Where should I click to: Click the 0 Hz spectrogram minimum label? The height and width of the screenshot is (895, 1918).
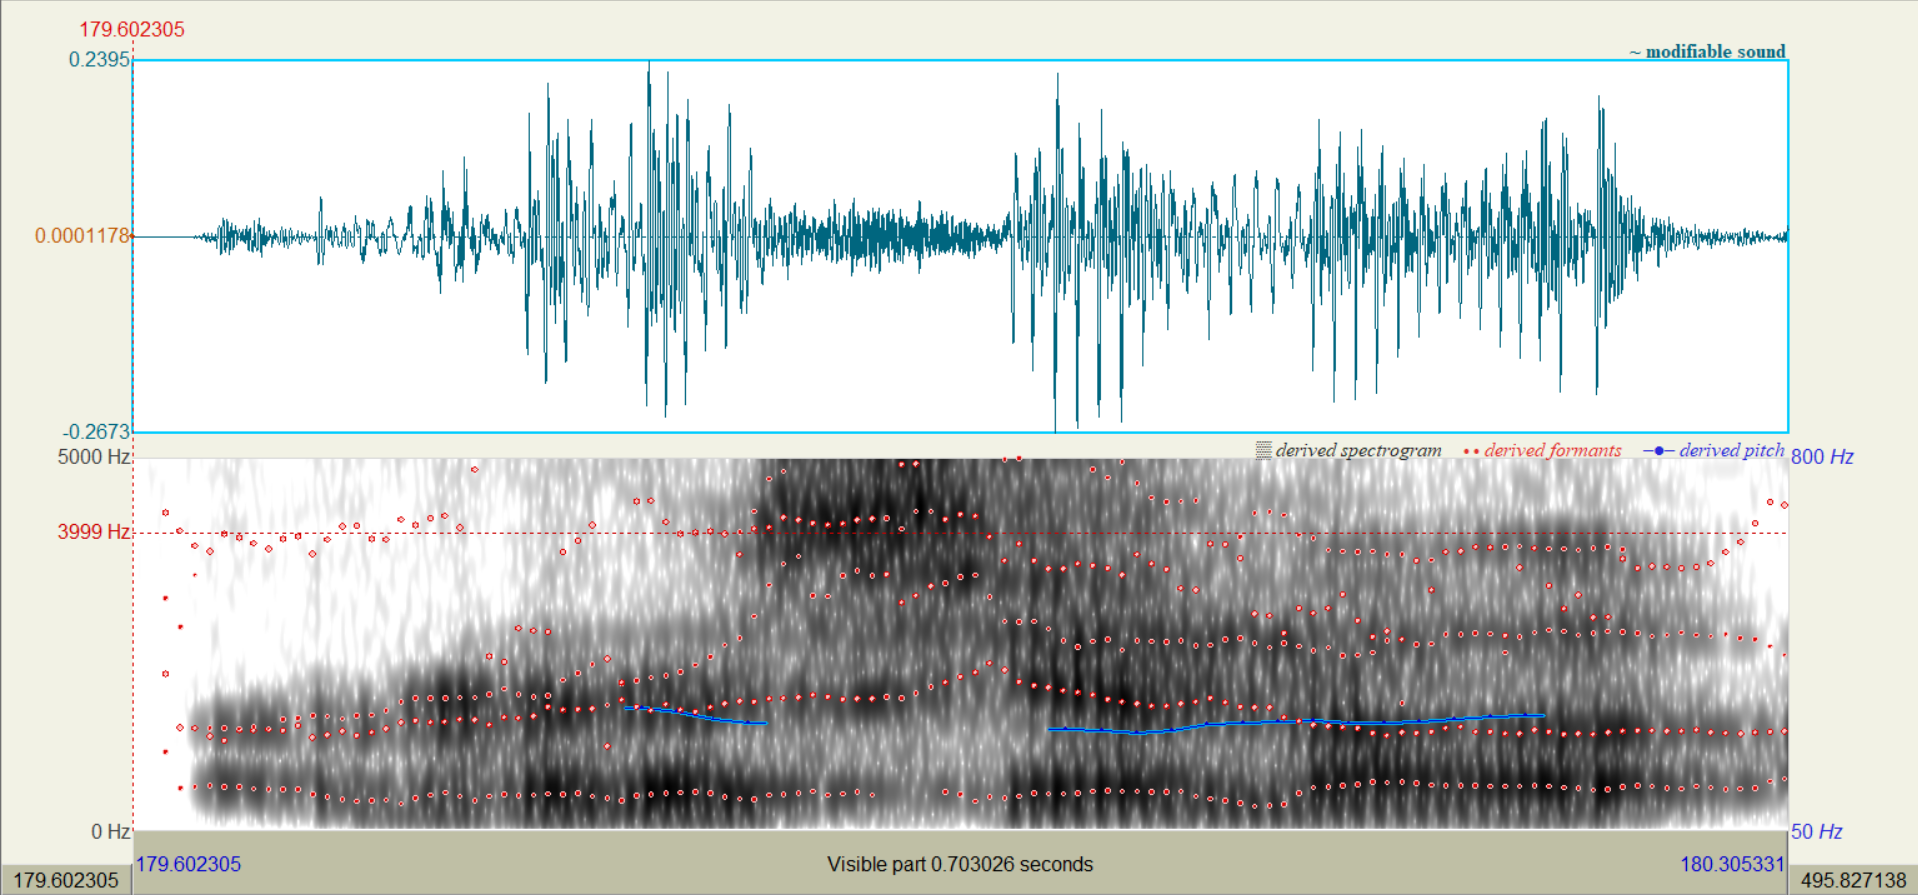coord(110,832)
